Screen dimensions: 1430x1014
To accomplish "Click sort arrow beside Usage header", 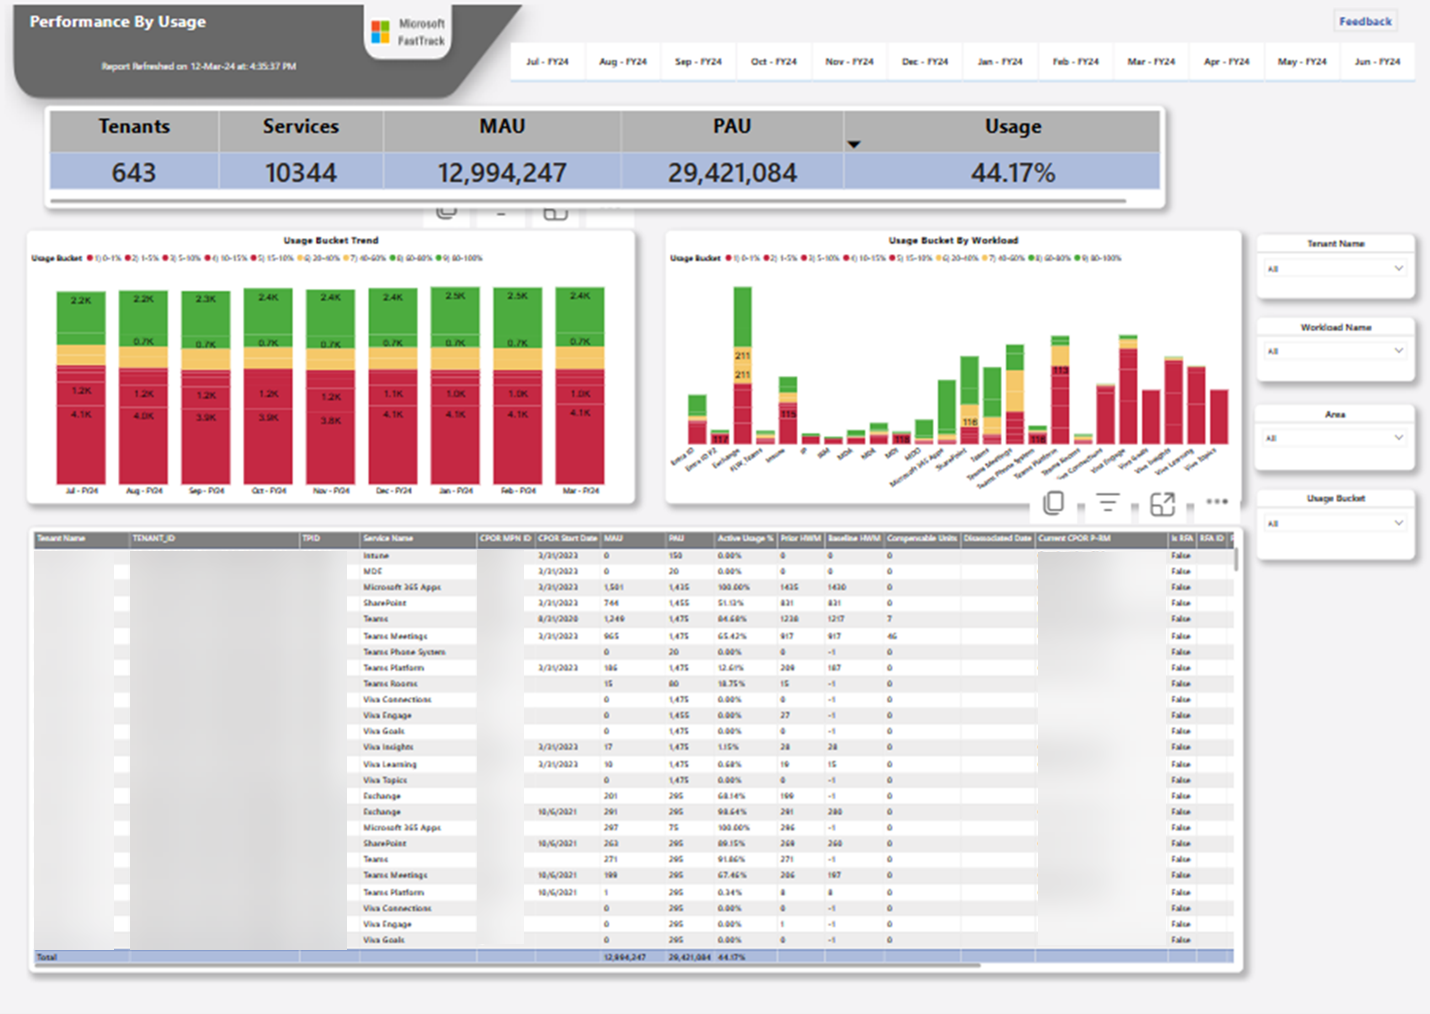I will [854, 144].
